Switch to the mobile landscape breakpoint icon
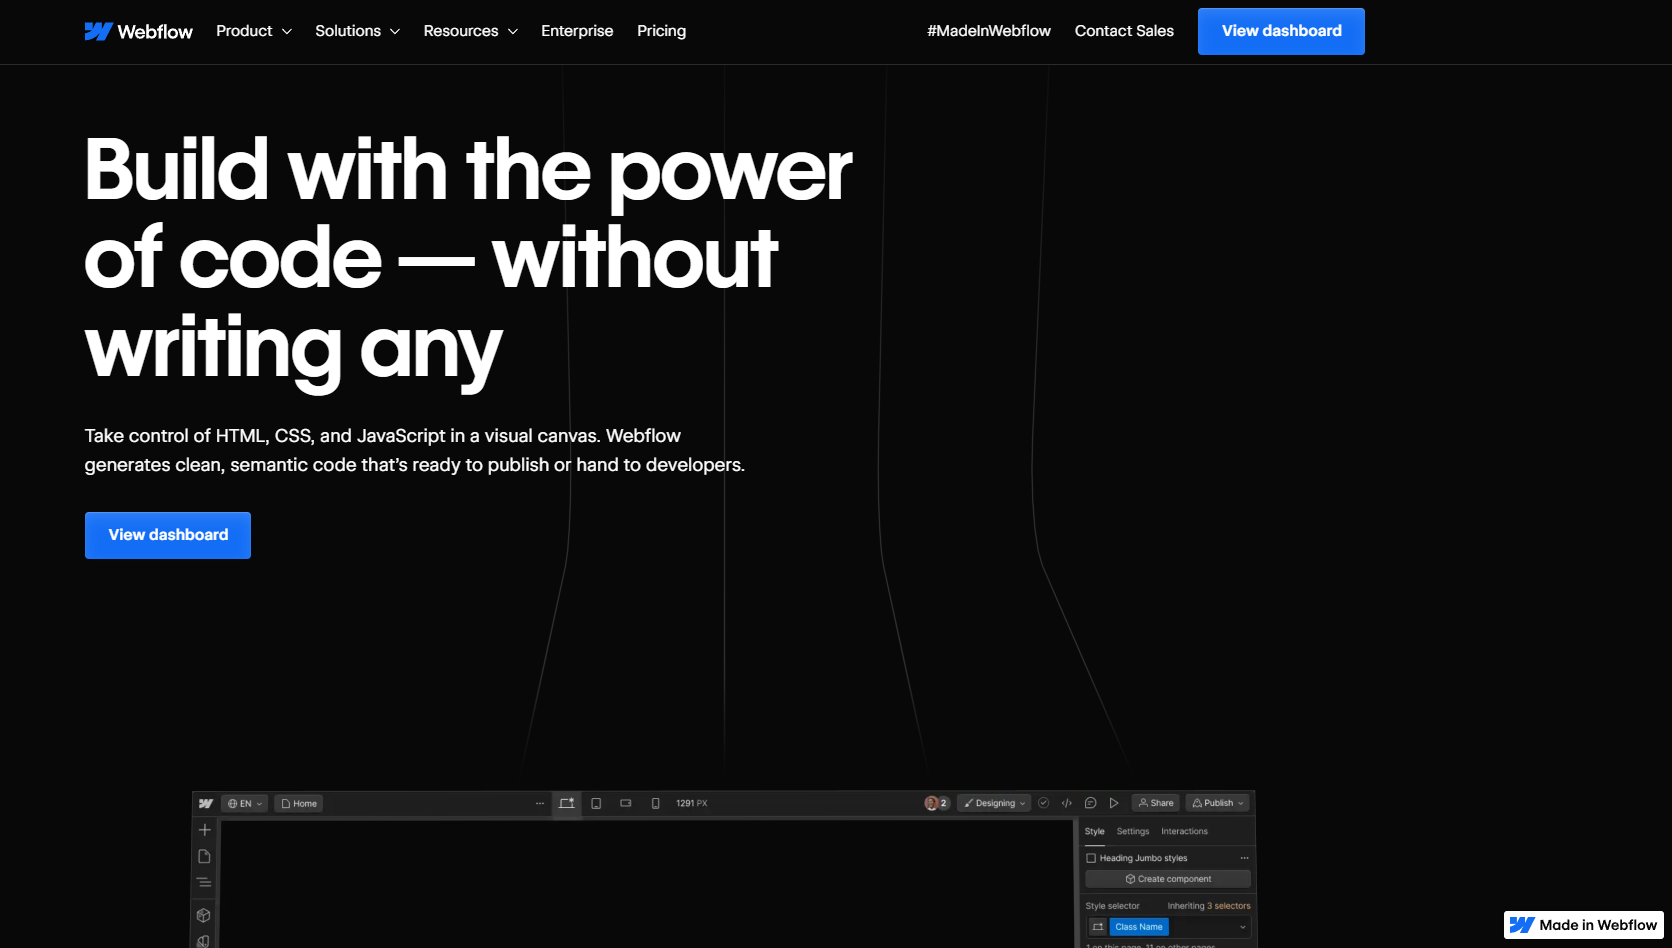 pyautogui.click(x=626, y=803)
